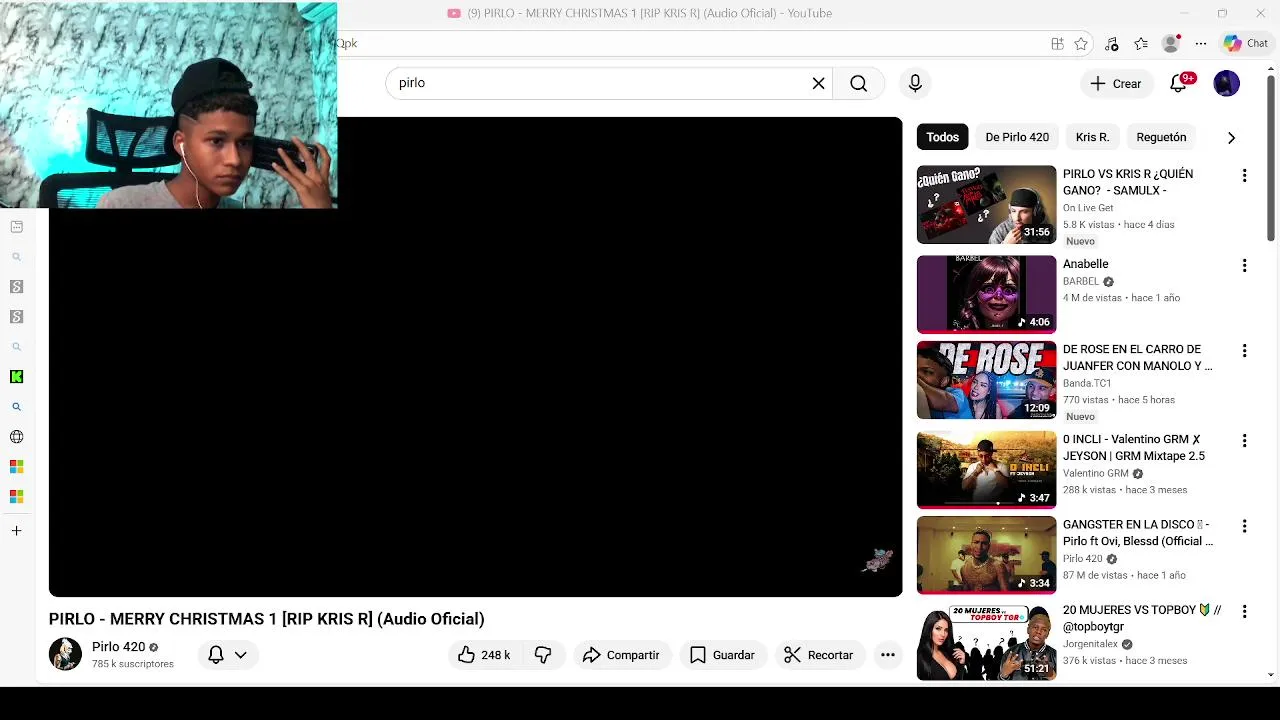This screenshot has height=720, width=1280.
Task: Open the Pirlo 420 channel avatar
Action: 65,654
